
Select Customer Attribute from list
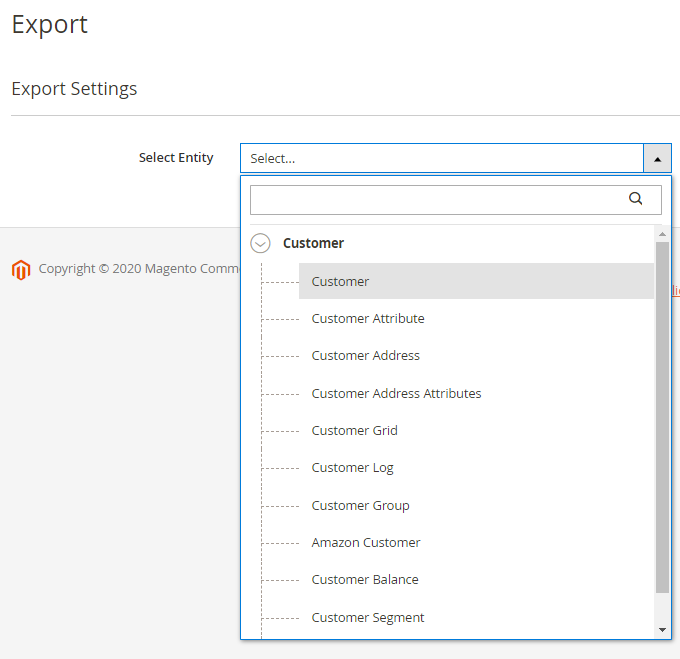tap(368, 319)
